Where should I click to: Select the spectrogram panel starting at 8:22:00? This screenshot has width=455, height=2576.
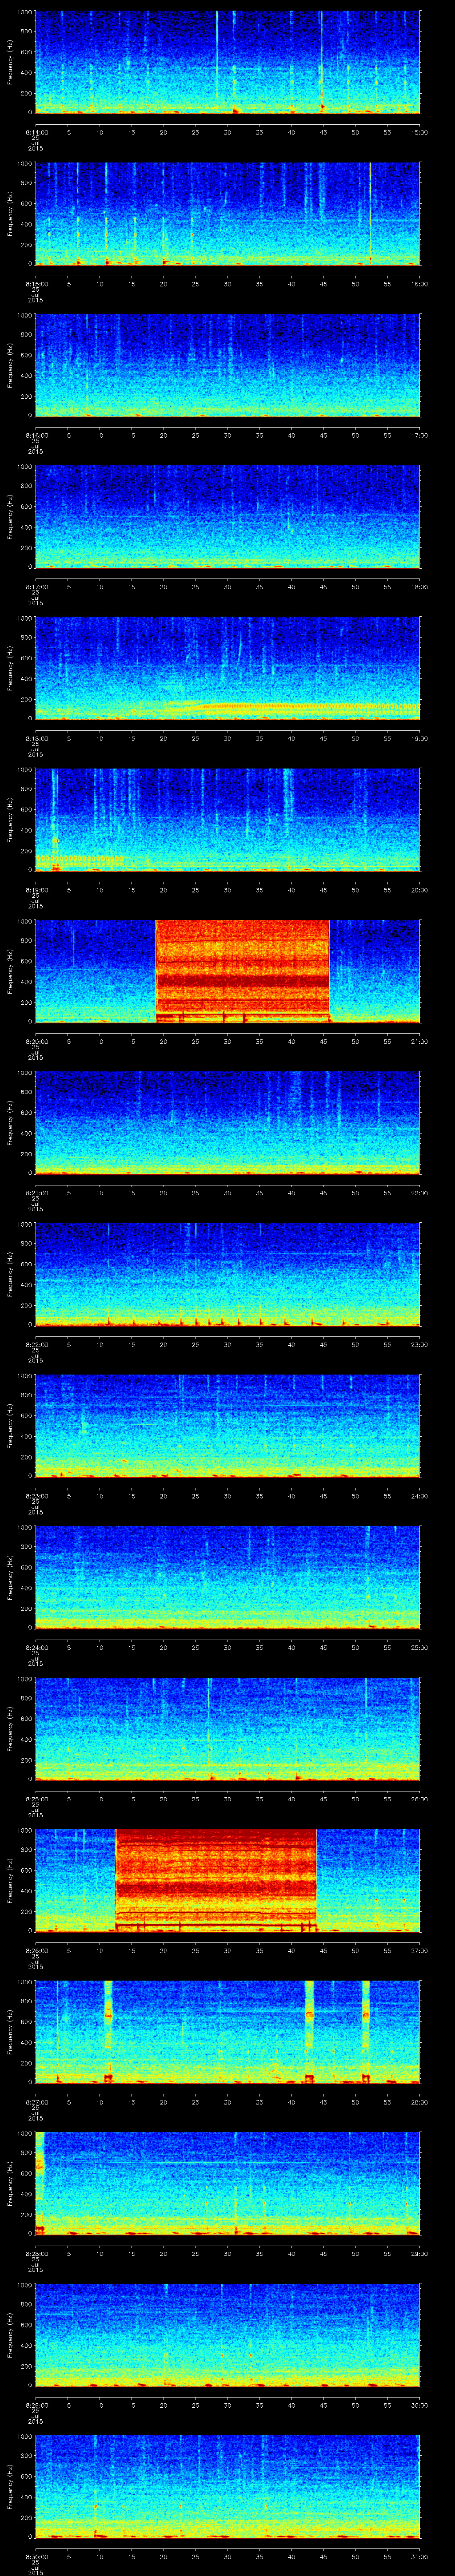(x=228, y=1274)
